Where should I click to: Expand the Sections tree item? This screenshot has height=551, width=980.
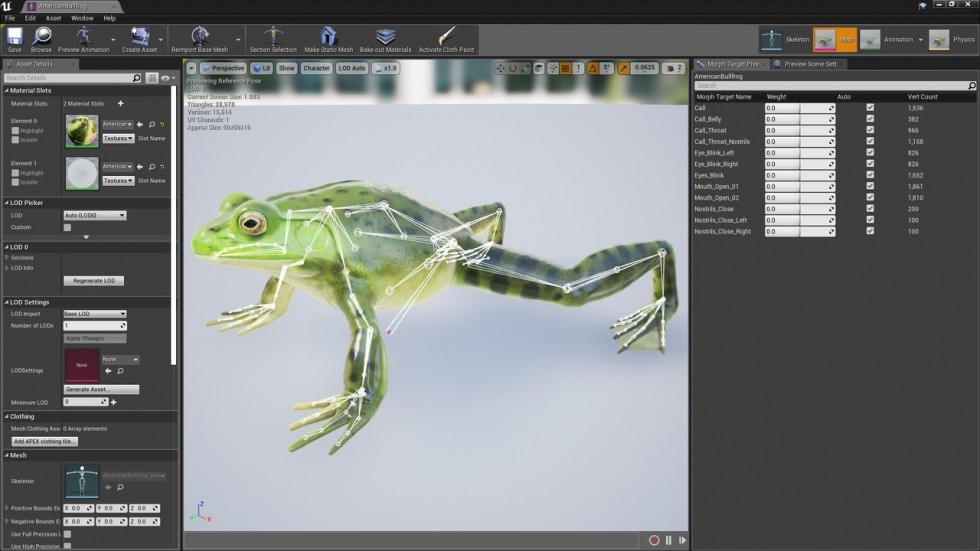tap(7, 257)
